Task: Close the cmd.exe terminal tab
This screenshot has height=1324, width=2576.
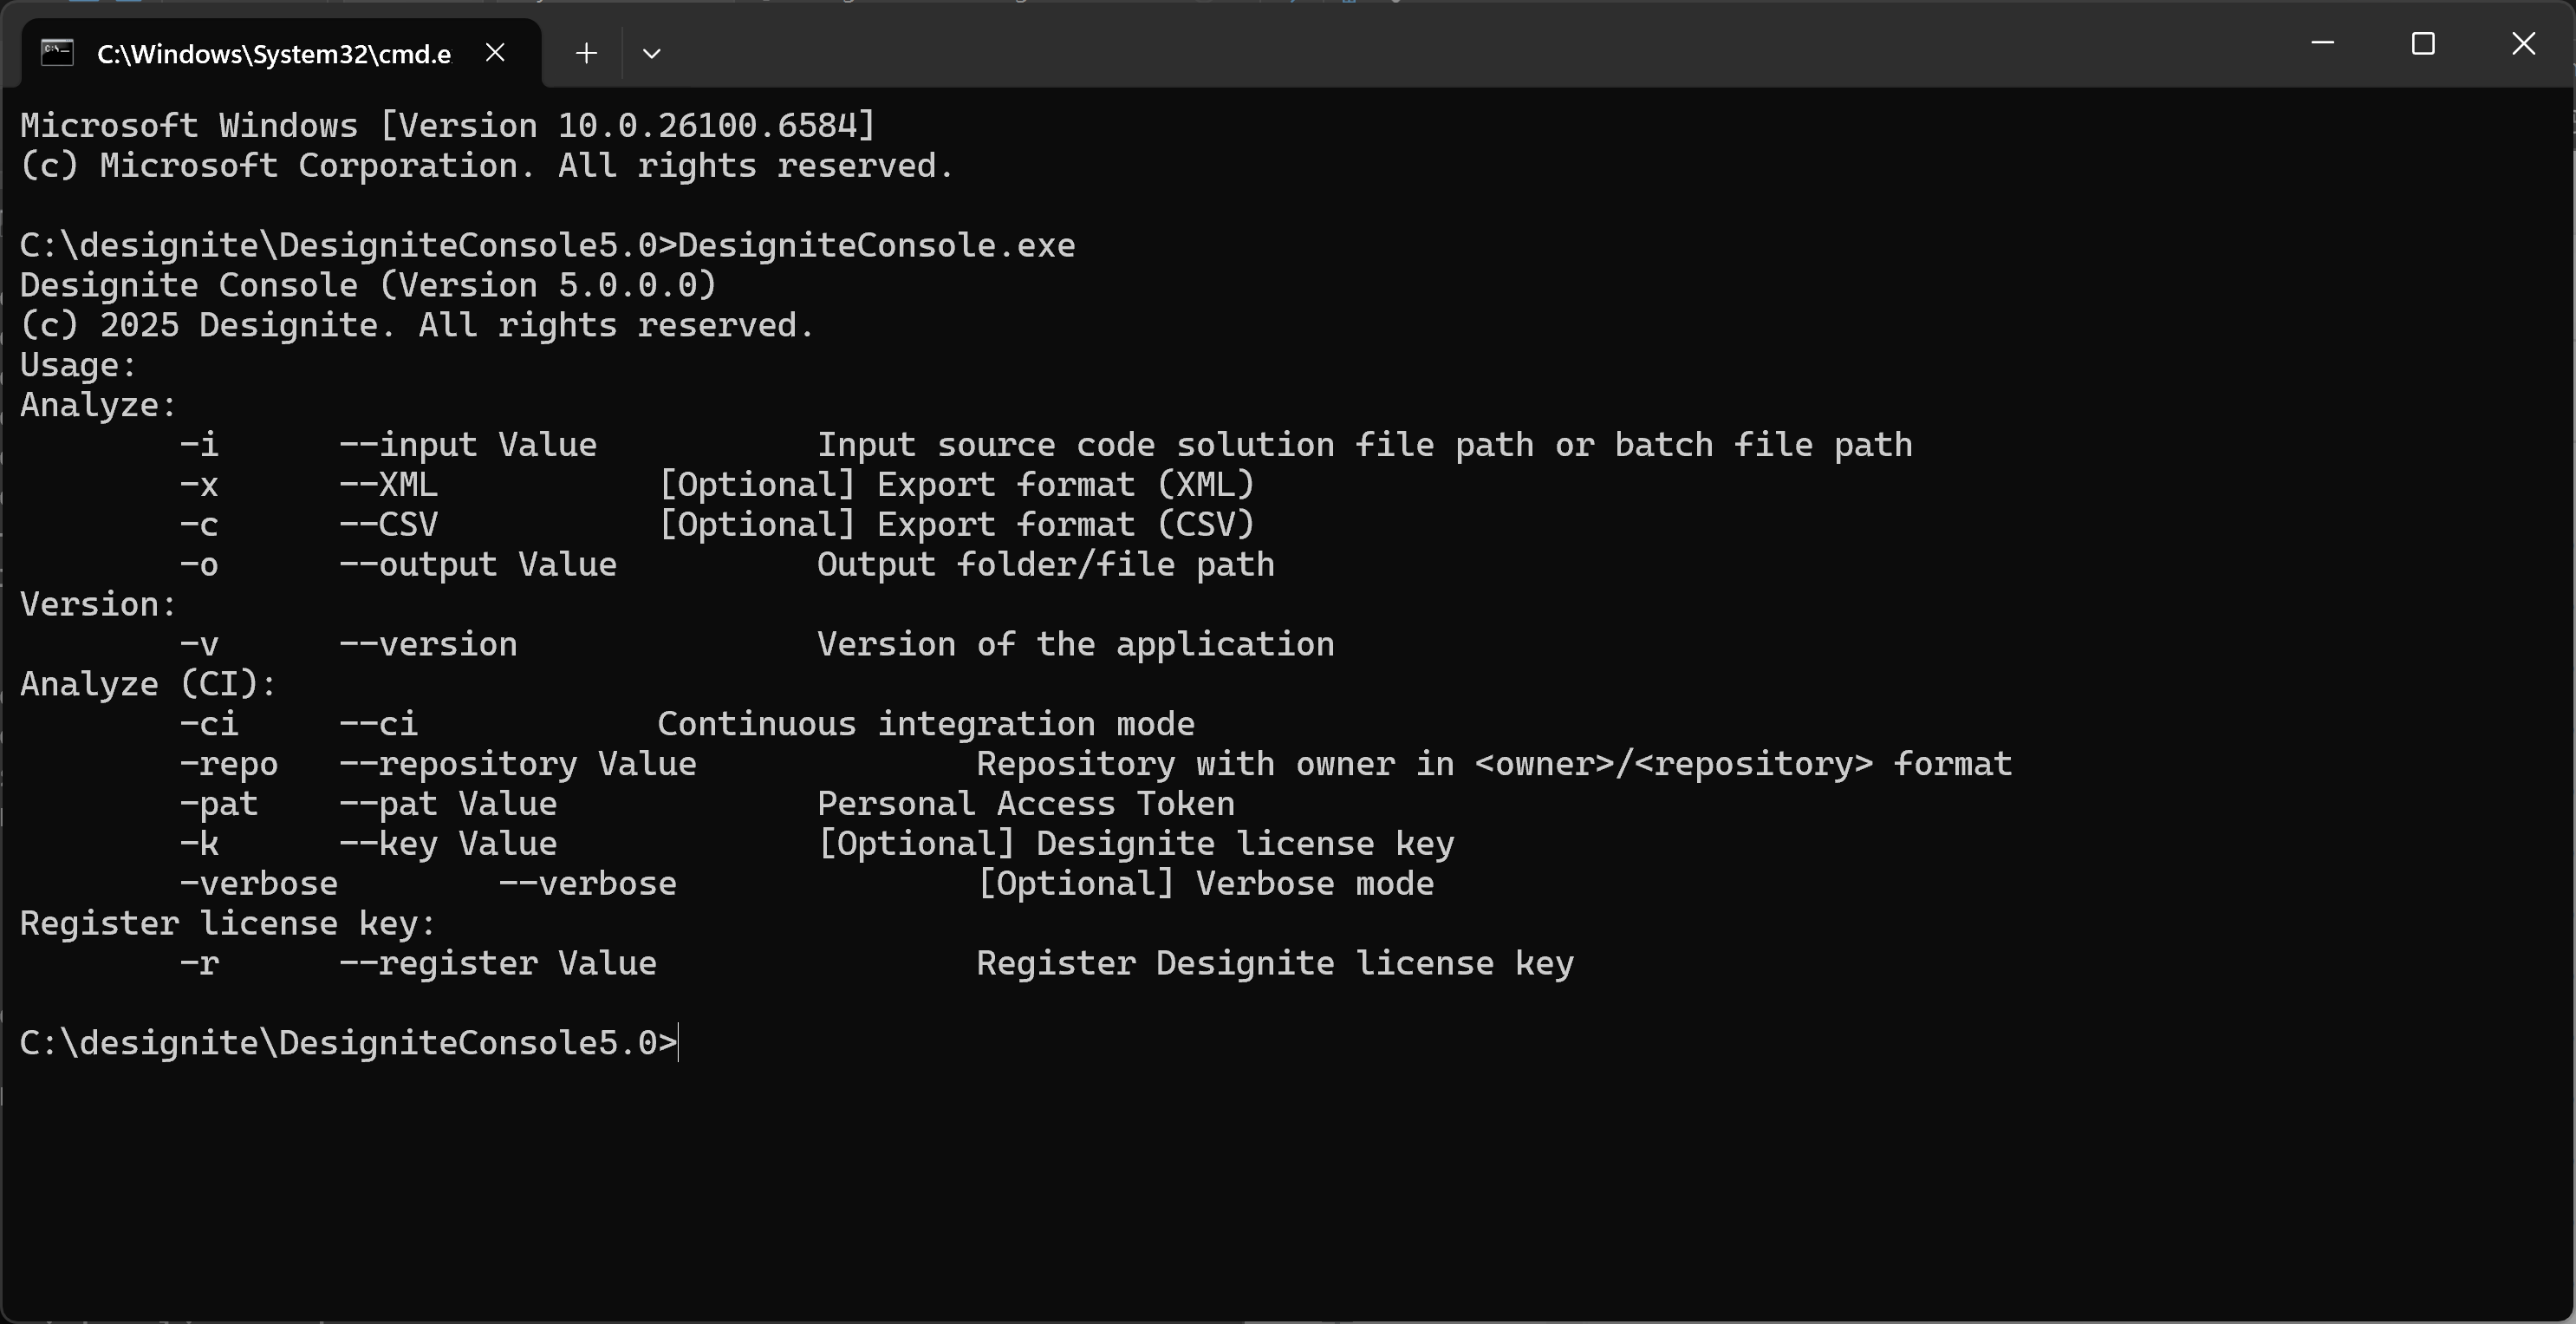Action: coord(495,52)
